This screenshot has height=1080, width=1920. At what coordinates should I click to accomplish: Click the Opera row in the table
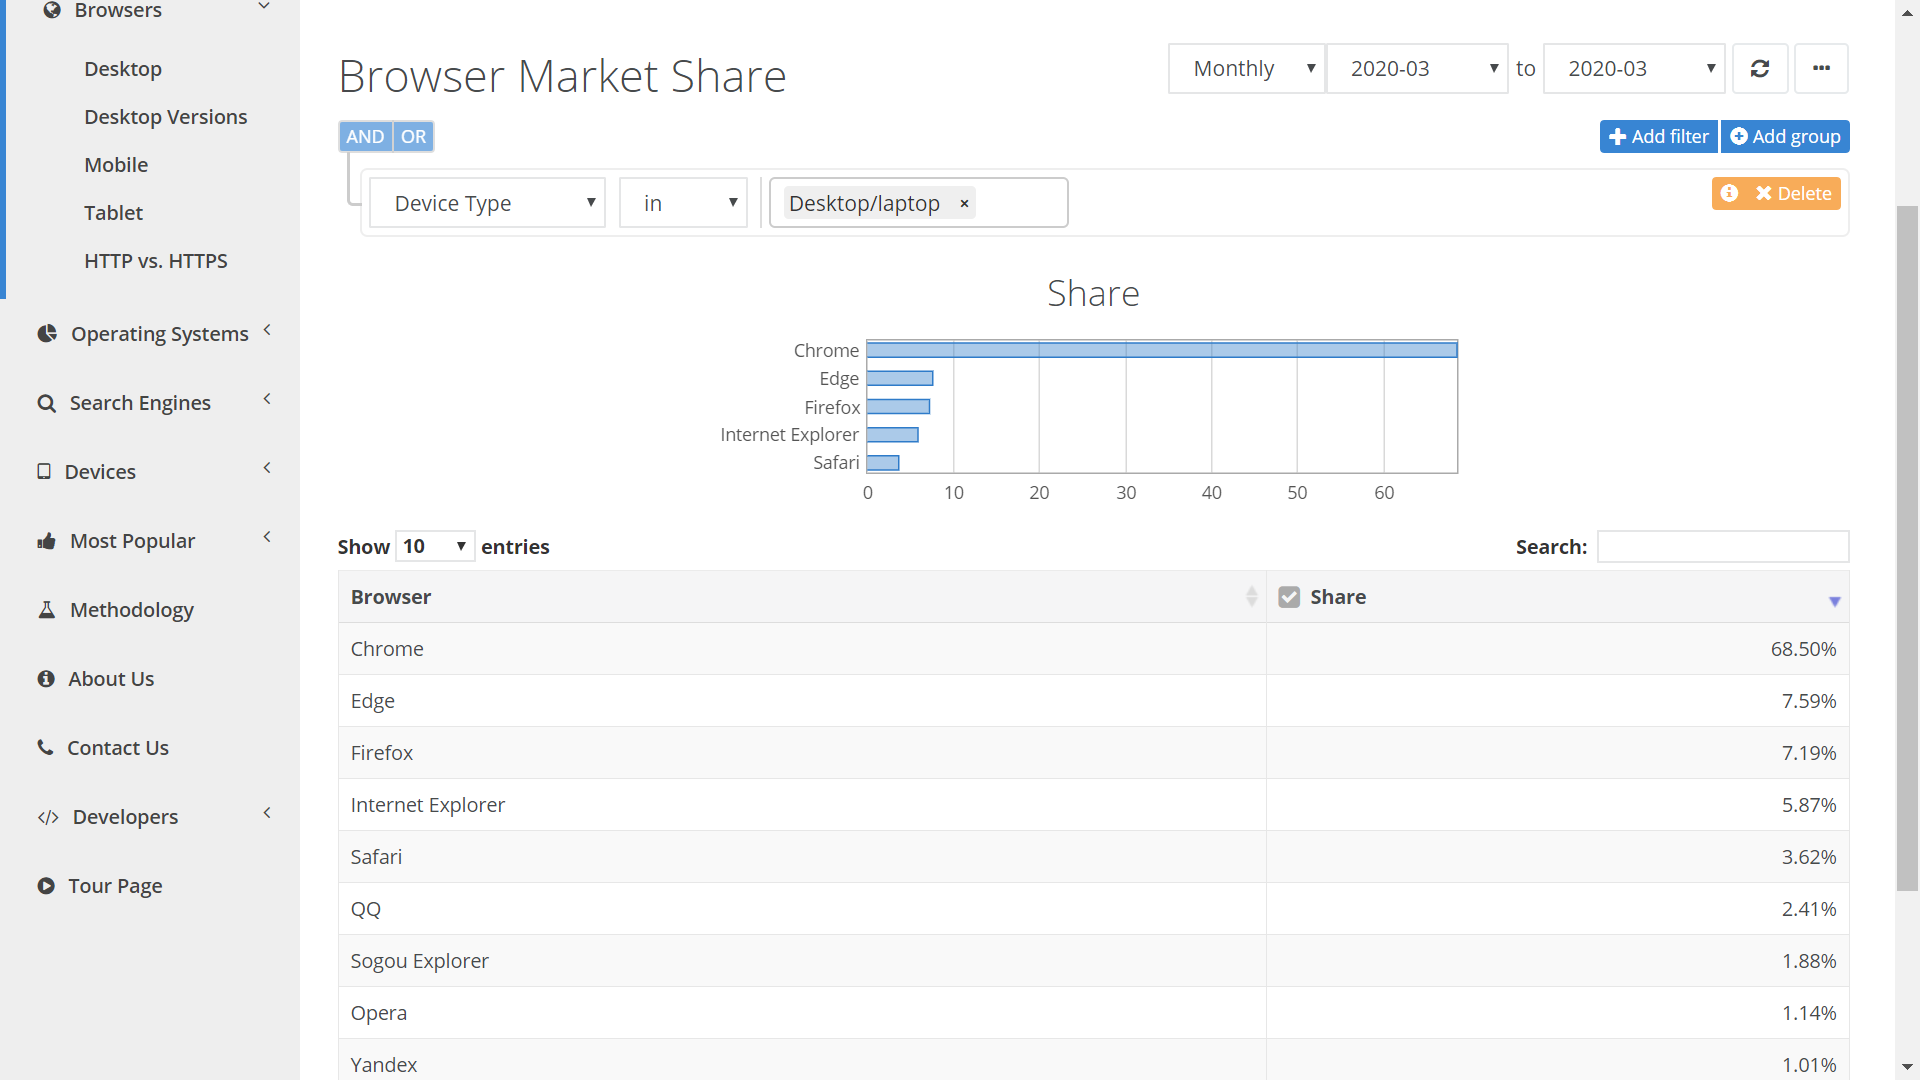[1094, 1013]
